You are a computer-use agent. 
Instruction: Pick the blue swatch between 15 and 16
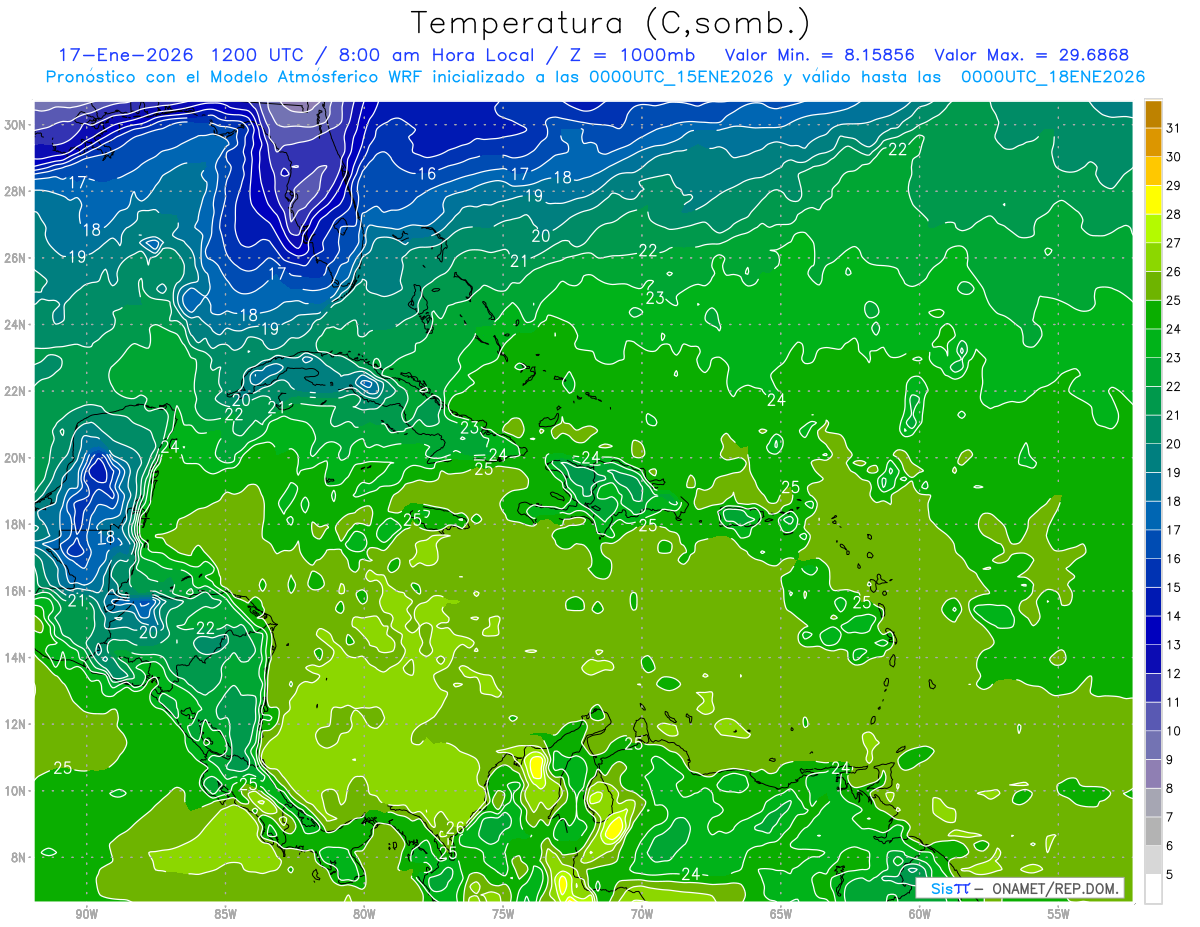pyautogui.click(x=1153, y=573)
